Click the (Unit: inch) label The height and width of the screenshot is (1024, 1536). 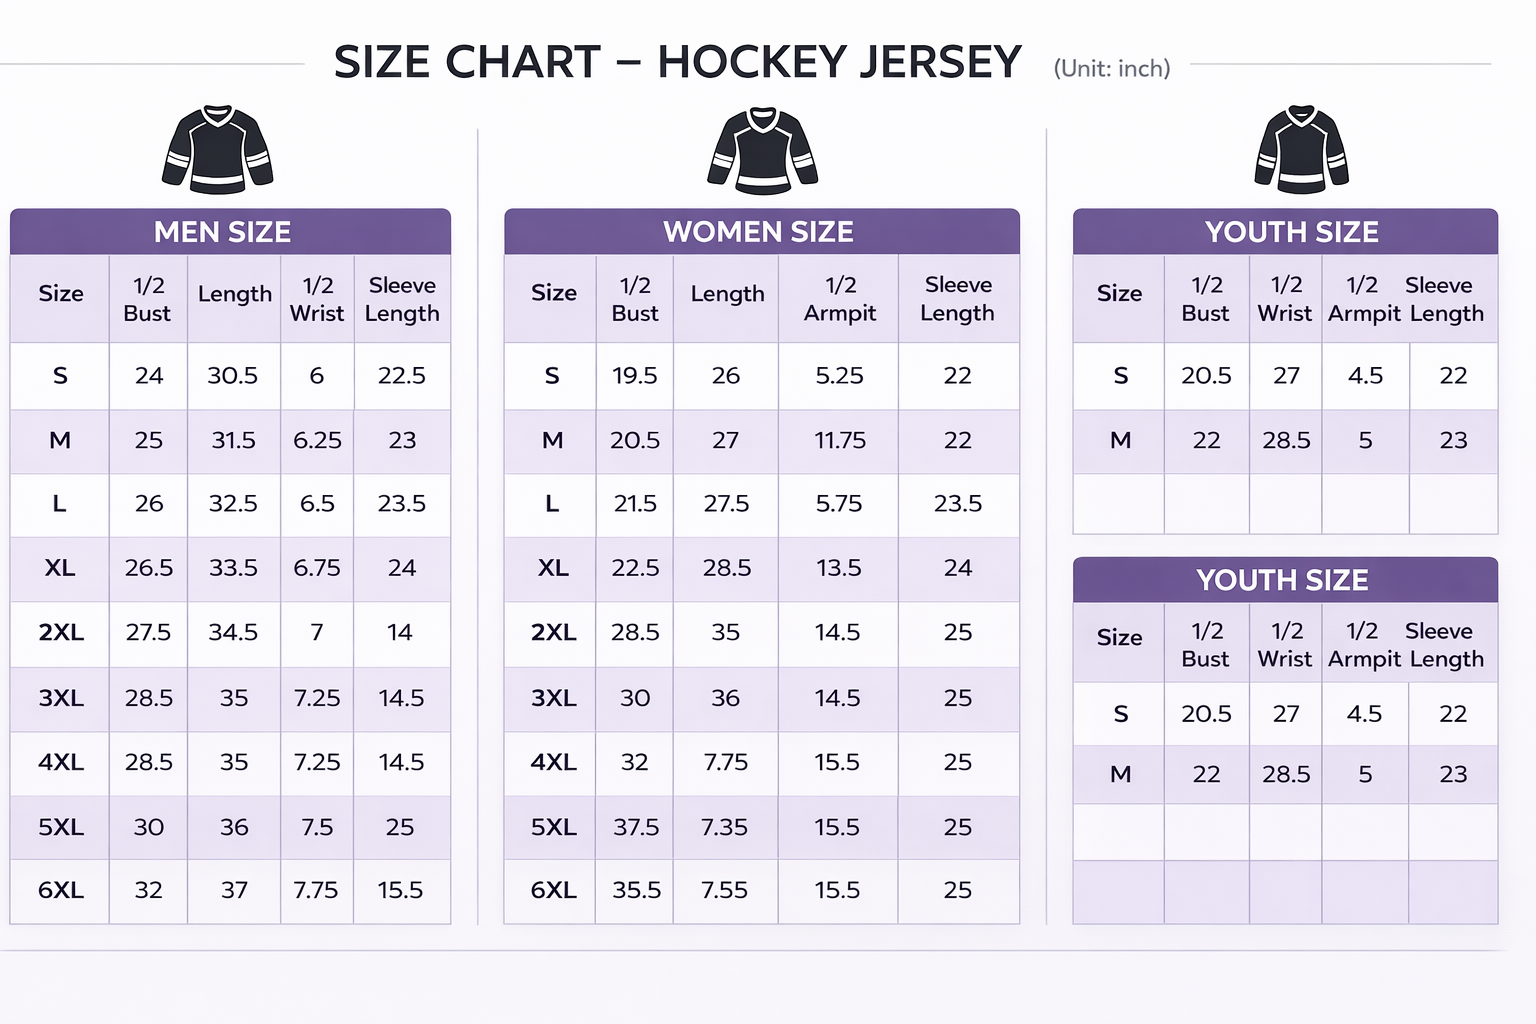coord(1111,69)
